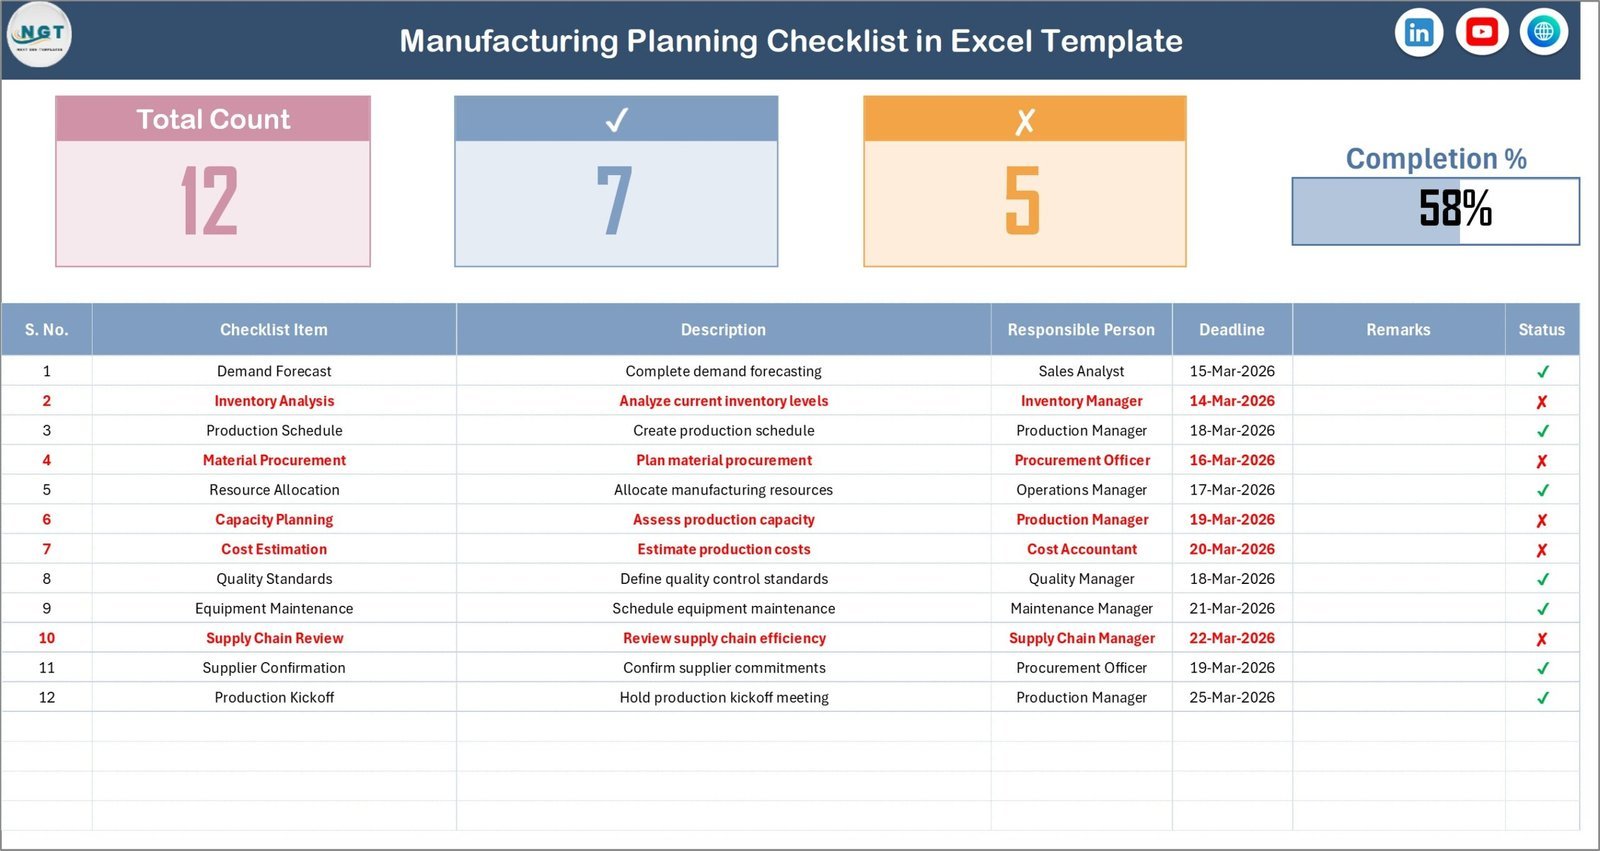Image resolution: width=1600 pixels, height=851 pixels.
Task: Click the LinkedIn icon in header
Action: 1419,33
